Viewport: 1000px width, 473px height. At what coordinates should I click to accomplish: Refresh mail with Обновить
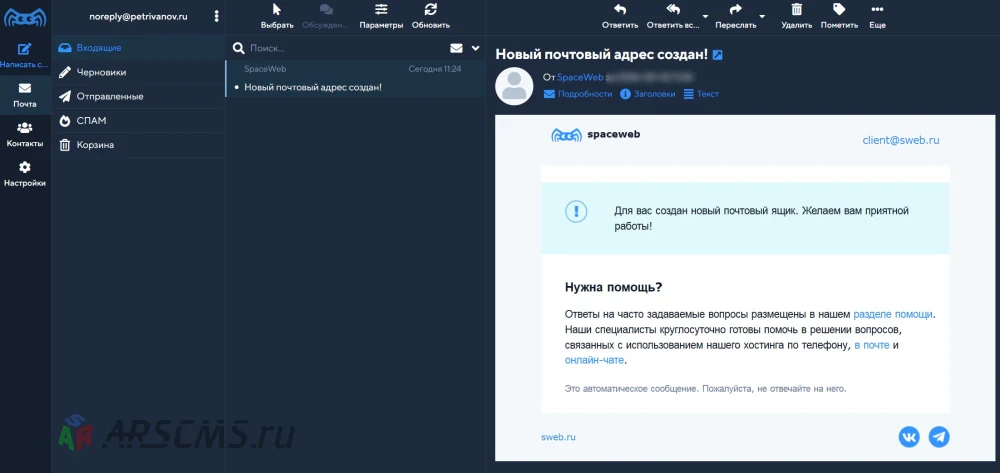tap(430, 17)
